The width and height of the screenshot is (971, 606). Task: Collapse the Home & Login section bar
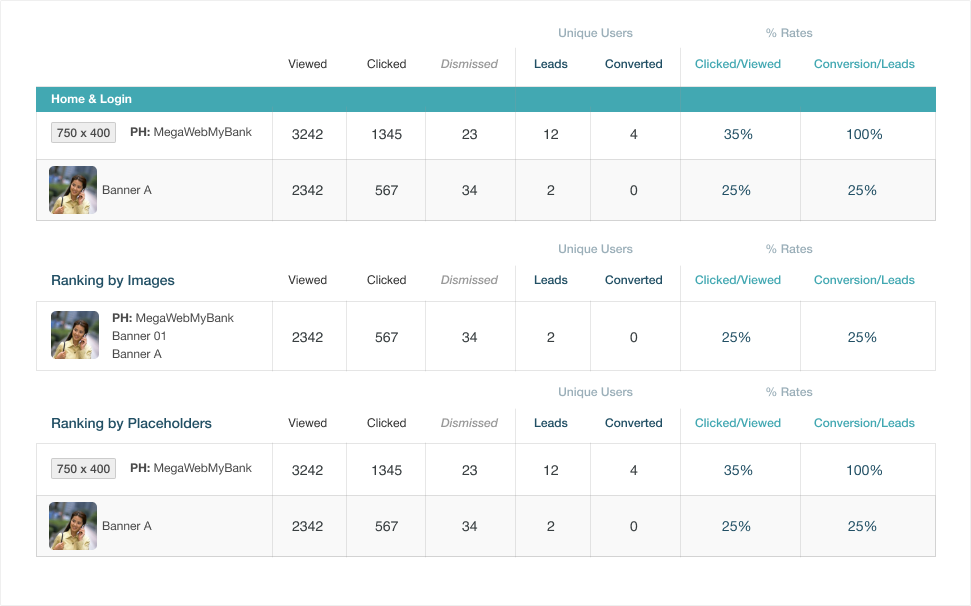pos(486,99)
